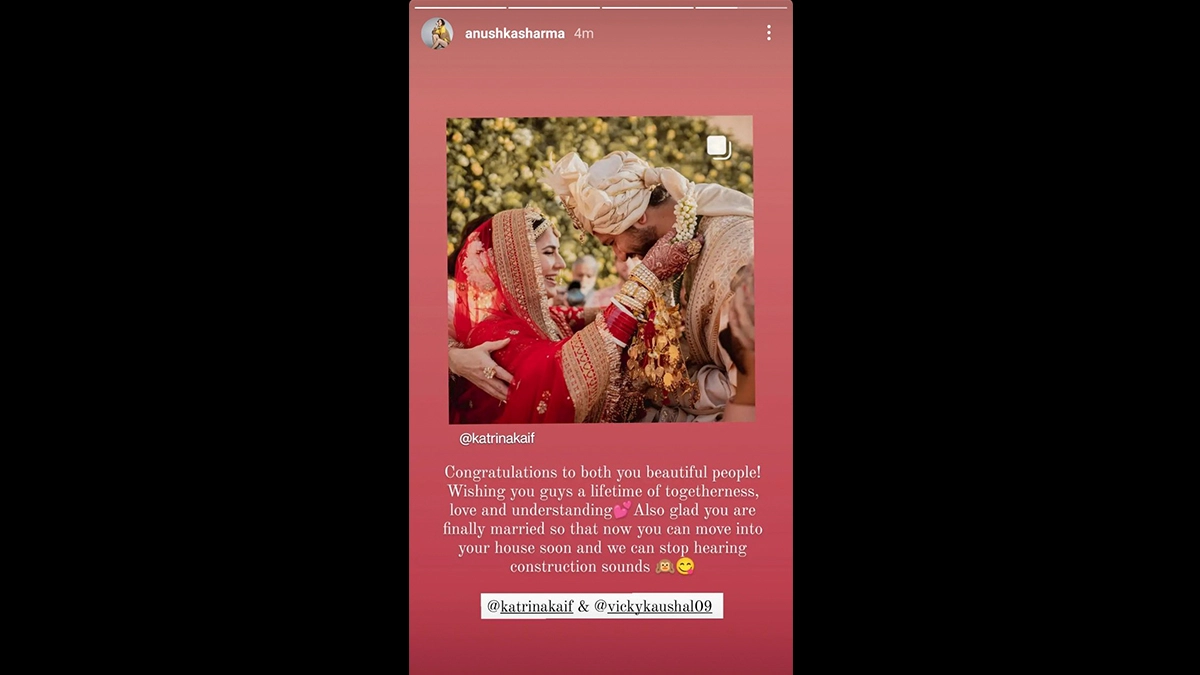Click the see-no-evil monkey emoji
Image resolution: width=1200 pixels, height=675 pixels.
pyautogui.click(x=664, y=566)
